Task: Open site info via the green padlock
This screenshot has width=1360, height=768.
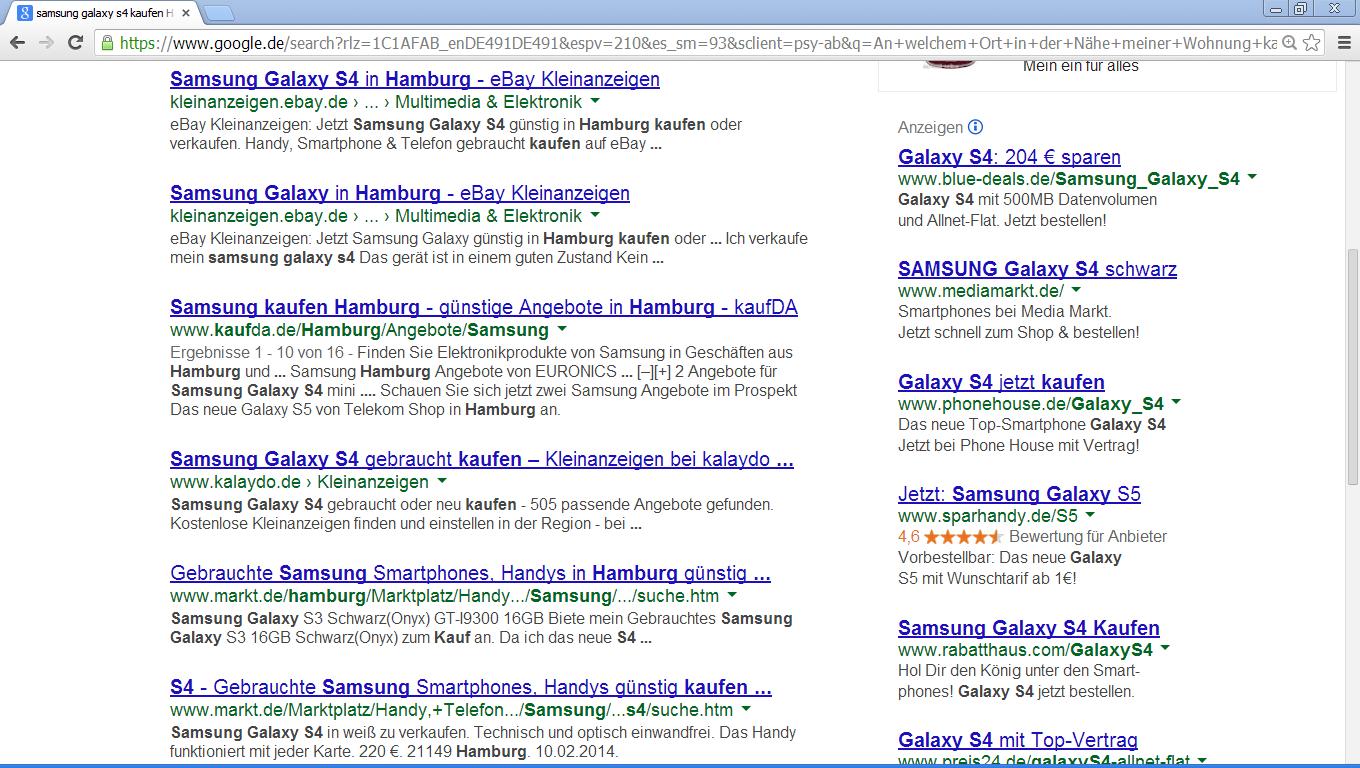Action: click(107, 43)
